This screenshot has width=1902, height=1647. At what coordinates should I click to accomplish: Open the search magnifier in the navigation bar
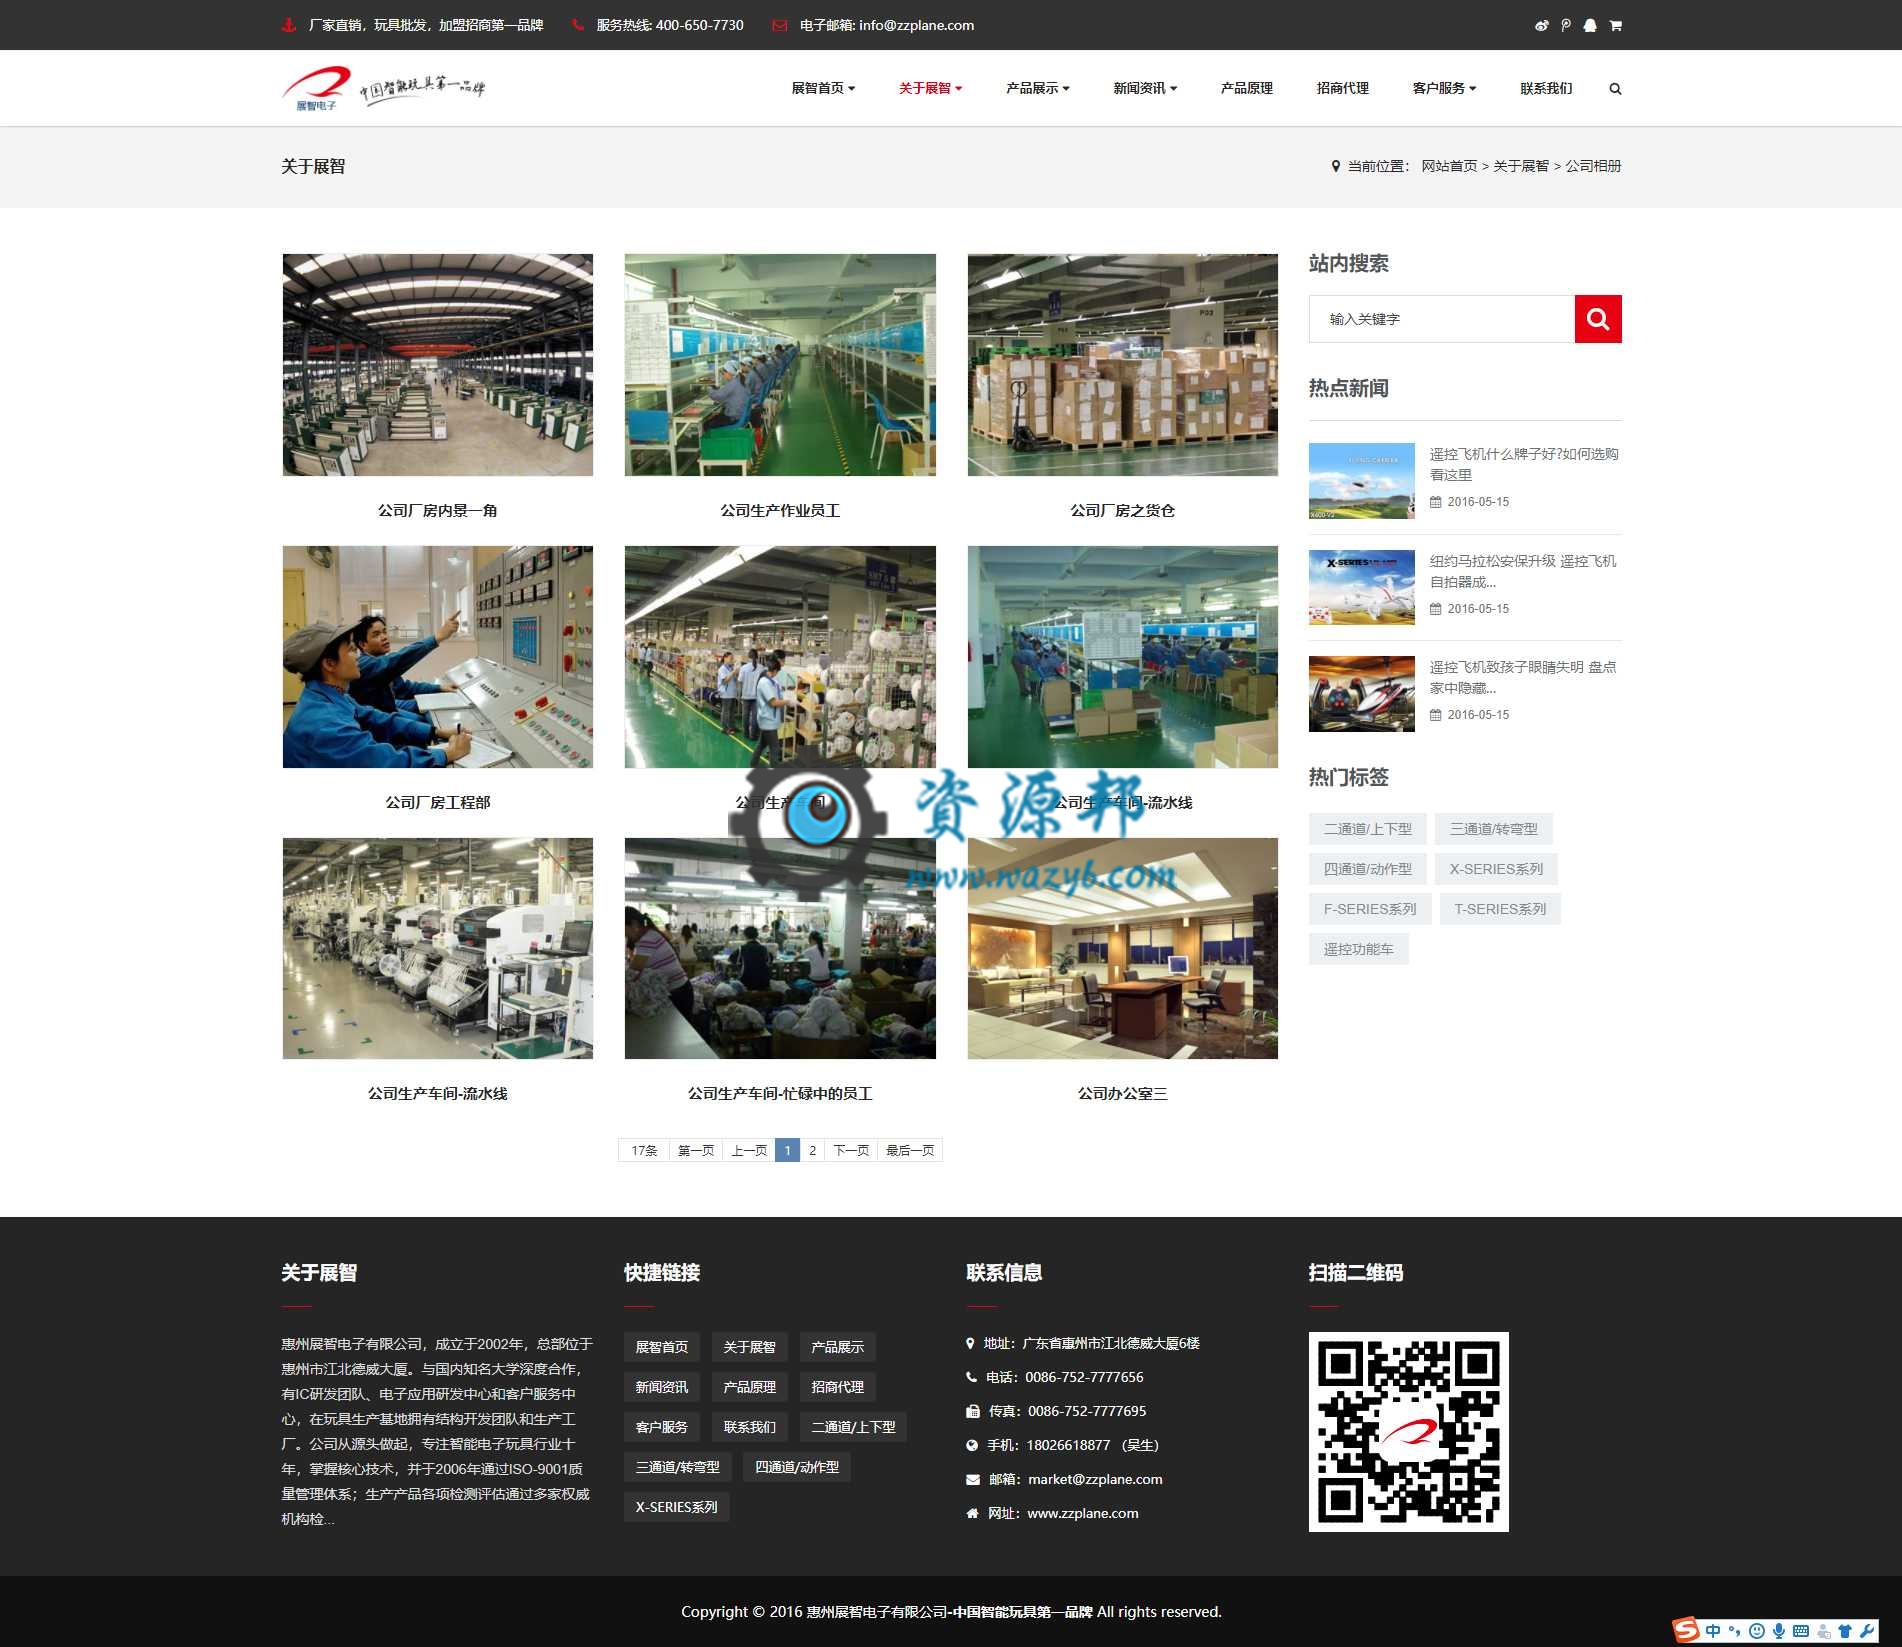pos(1615,88)
